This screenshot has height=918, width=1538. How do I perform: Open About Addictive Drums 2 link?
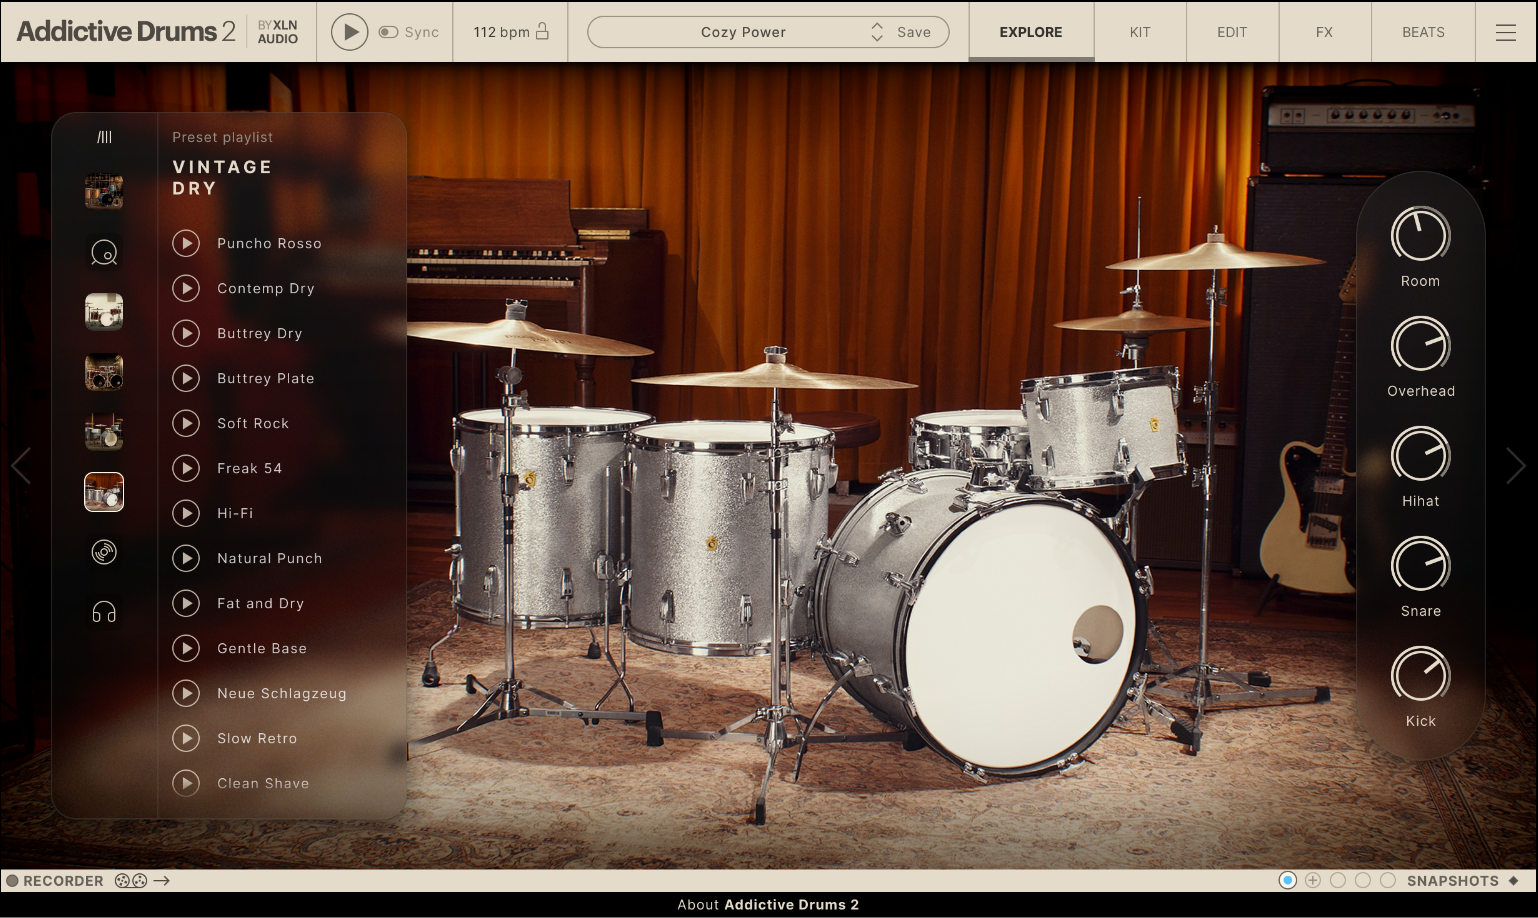pyautogui.click(x=768, y=905)
